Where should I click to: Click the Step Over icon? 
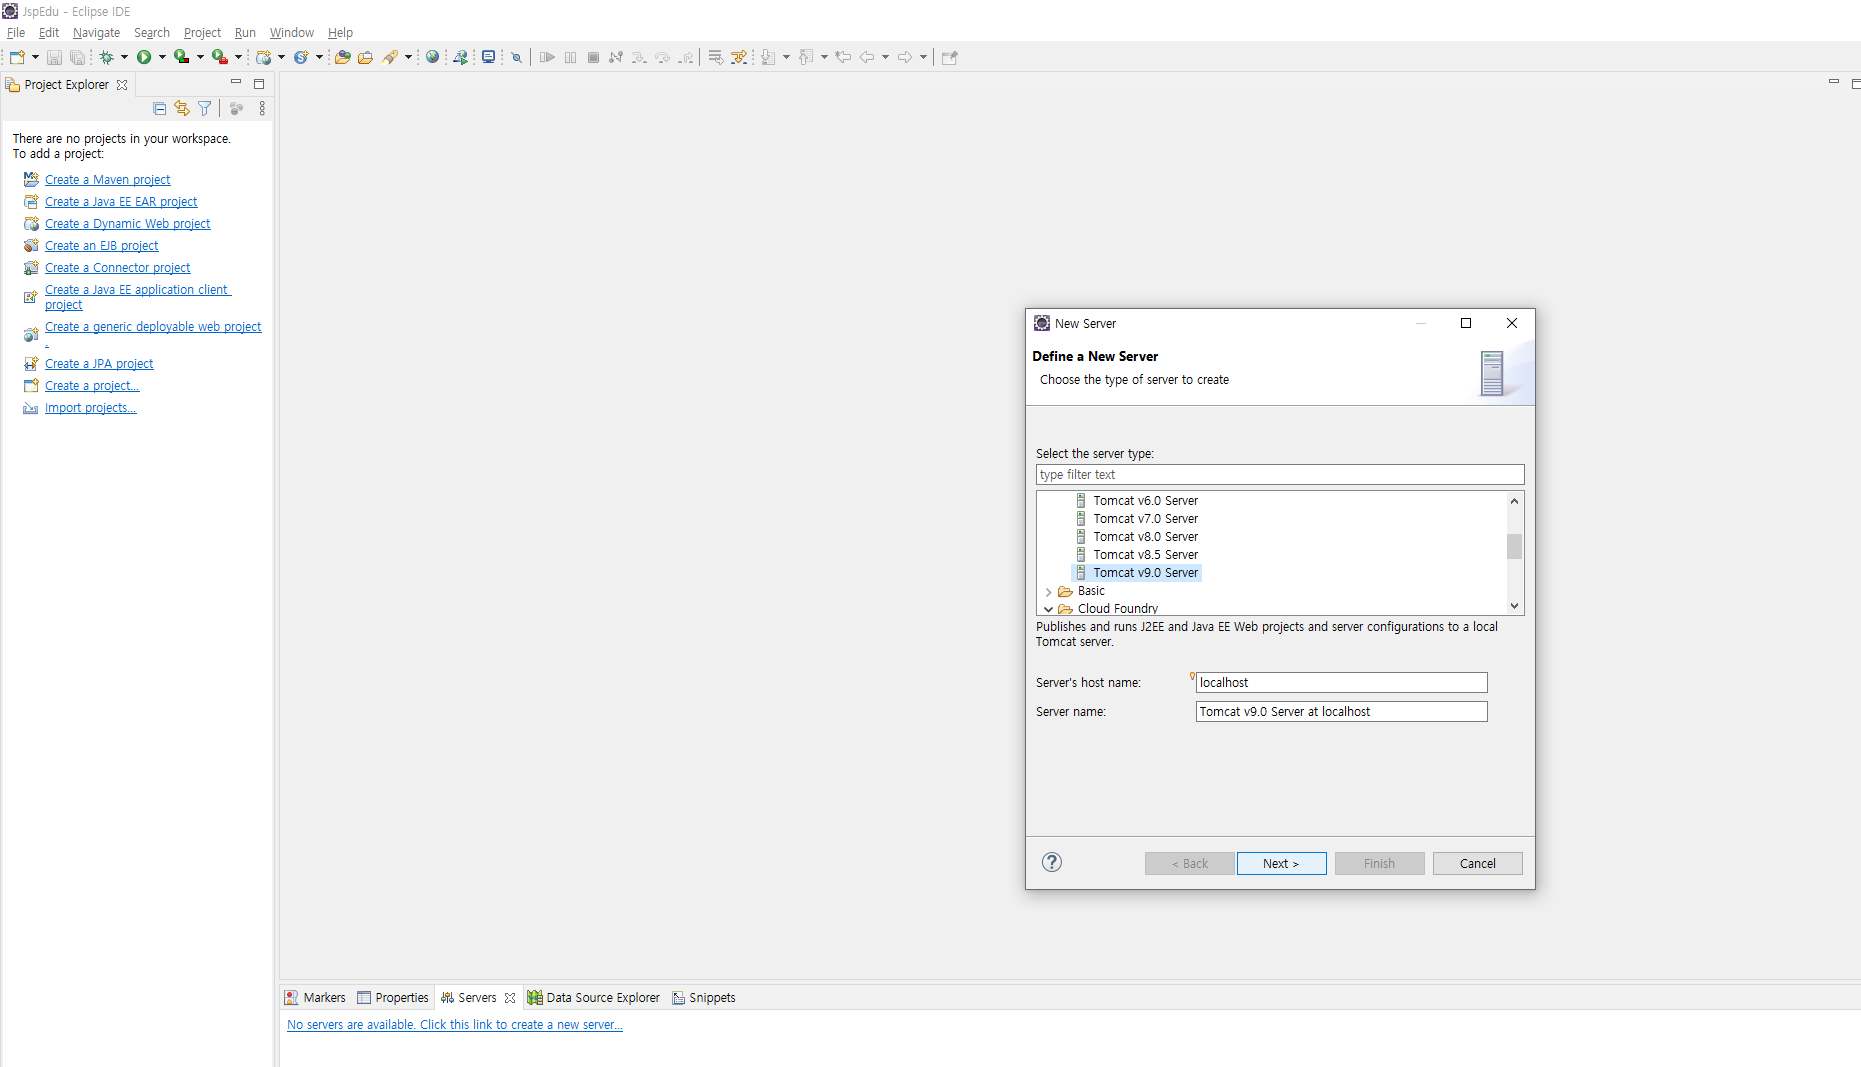click(x=662, y=57)
